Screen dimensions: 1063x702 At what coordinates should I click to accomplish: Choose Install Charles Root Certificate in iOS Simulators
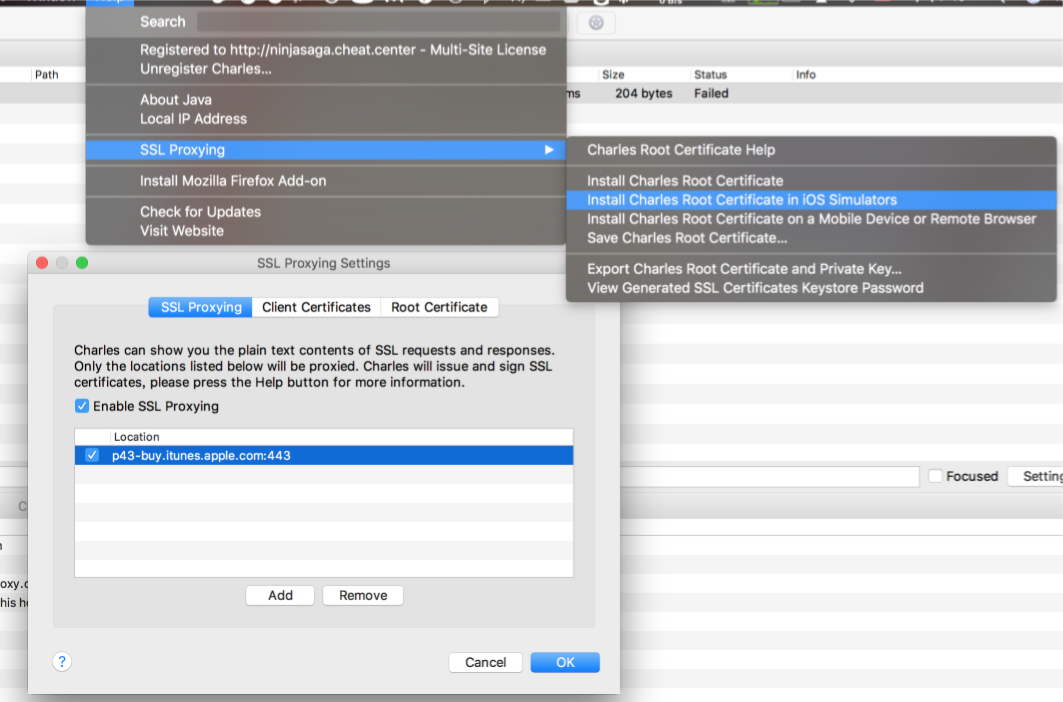[741, 200]
